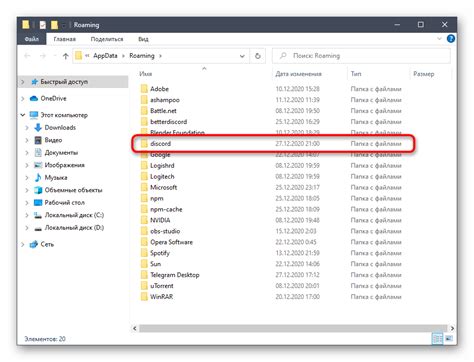Screen dimensions: 474x362
Task: Sort by the Имя column header
Action: [146, 74]
